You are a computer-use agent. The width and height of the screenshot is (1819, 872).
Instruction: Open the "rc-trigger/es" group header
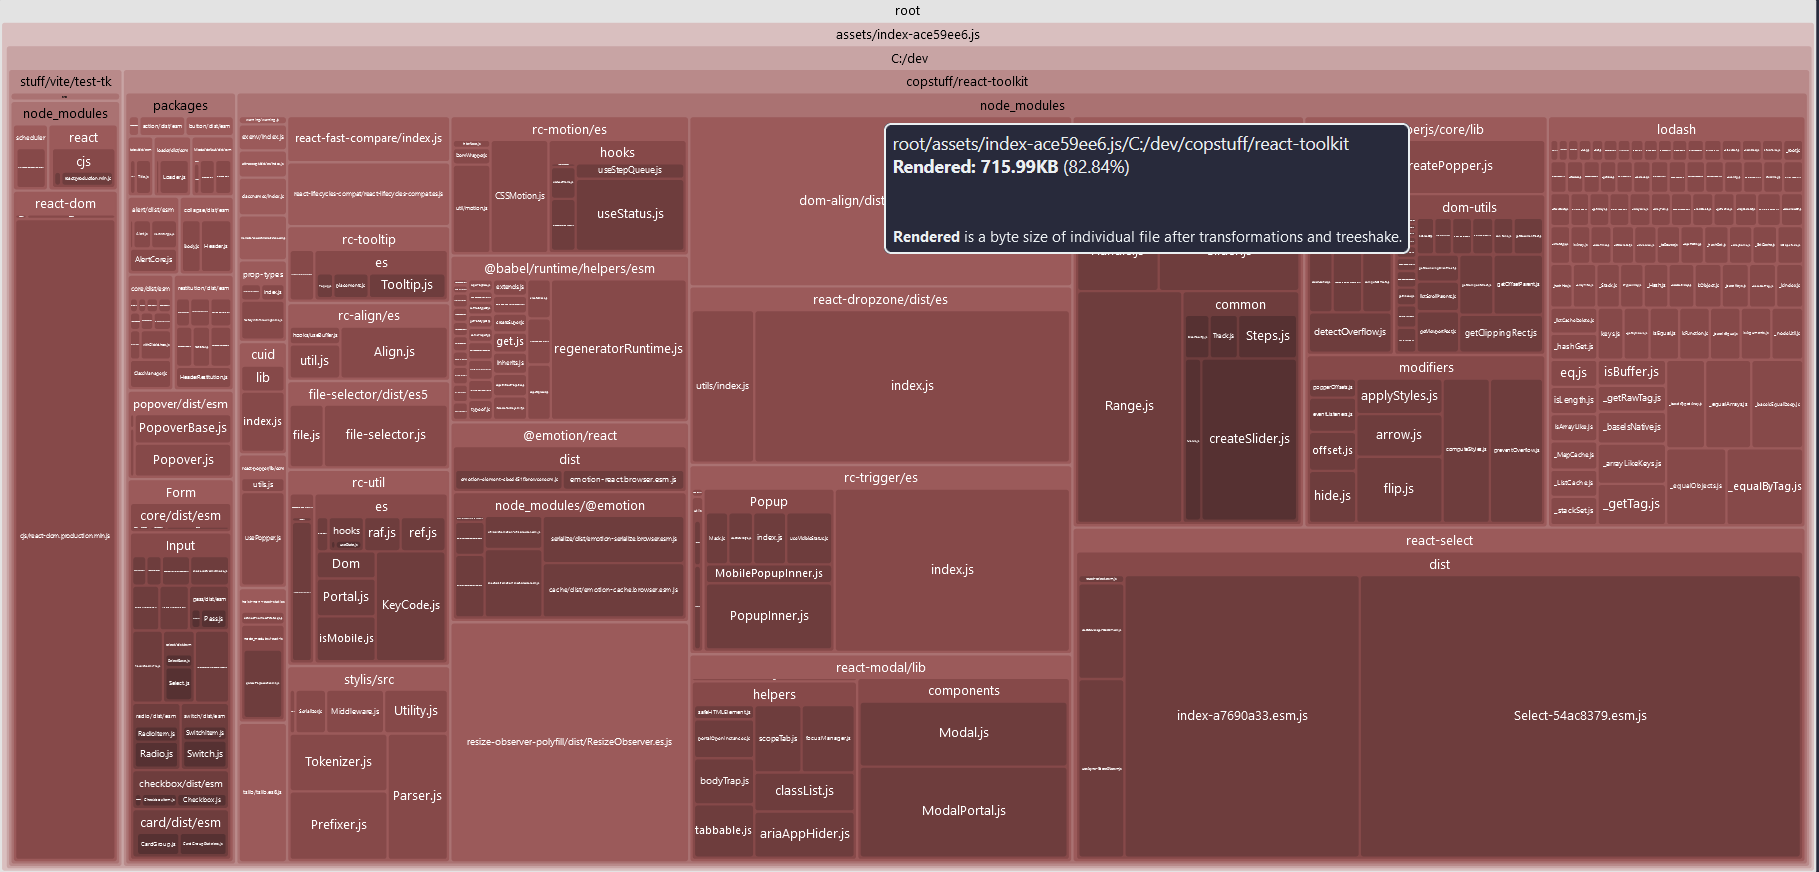[880, 478]
